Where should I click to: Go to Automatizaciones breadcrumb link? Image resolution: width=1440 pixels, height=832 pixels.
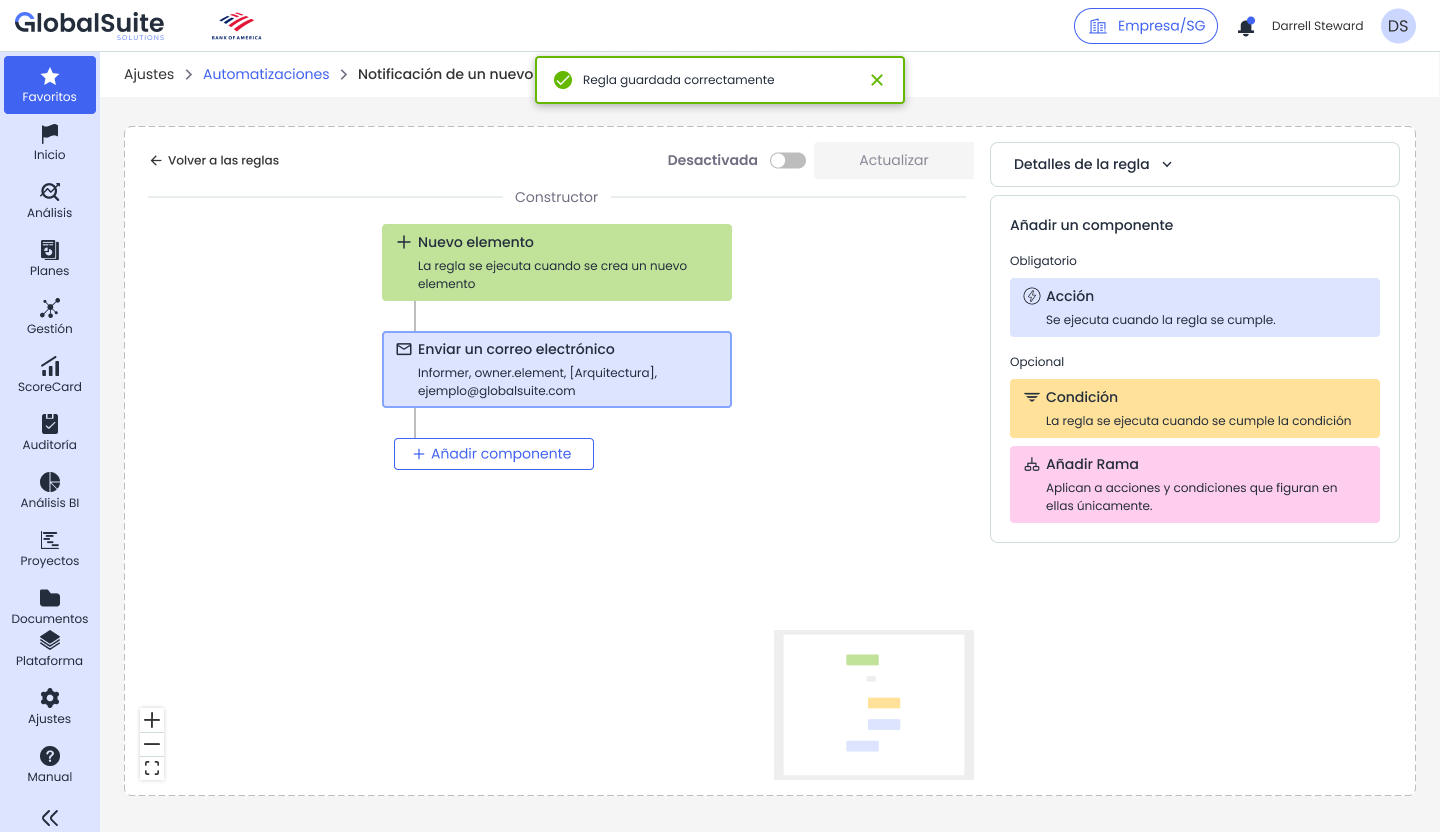(x=266, y=74)
